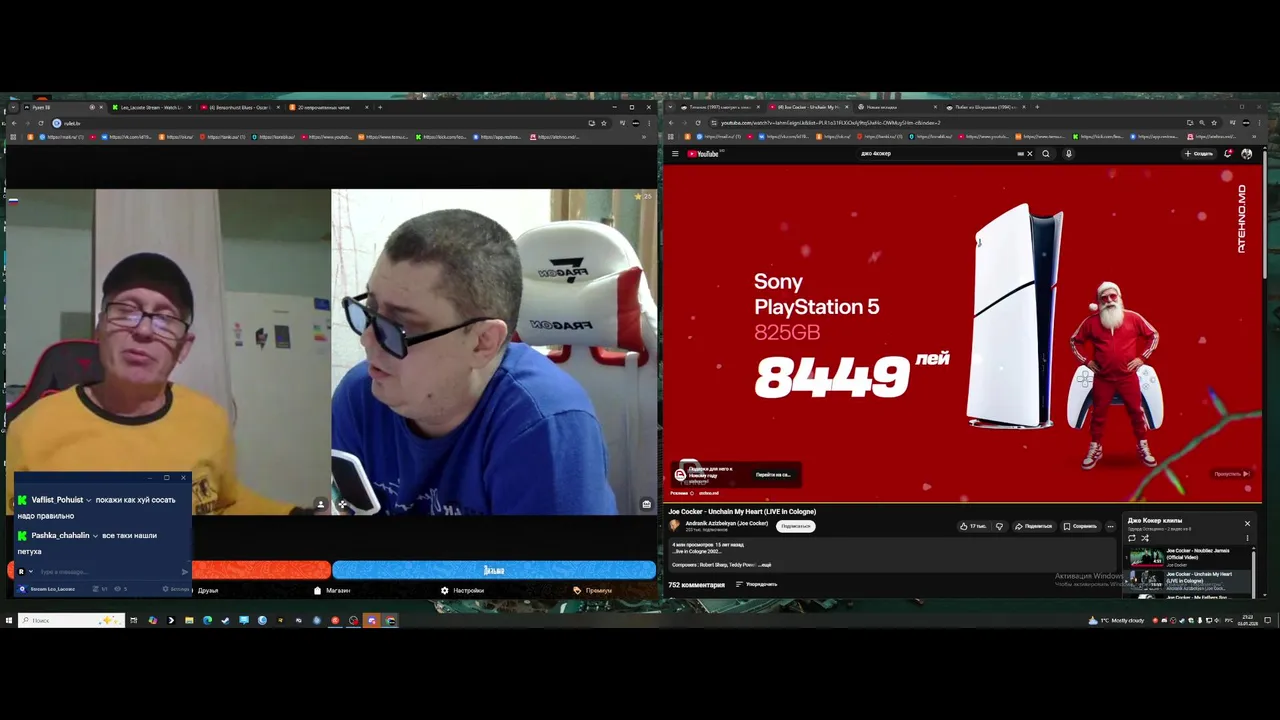This screenshot has height=720, width=1280.
Task: Switch to Bensonhurst Blues tab in left browser
Action: (238, 107)
